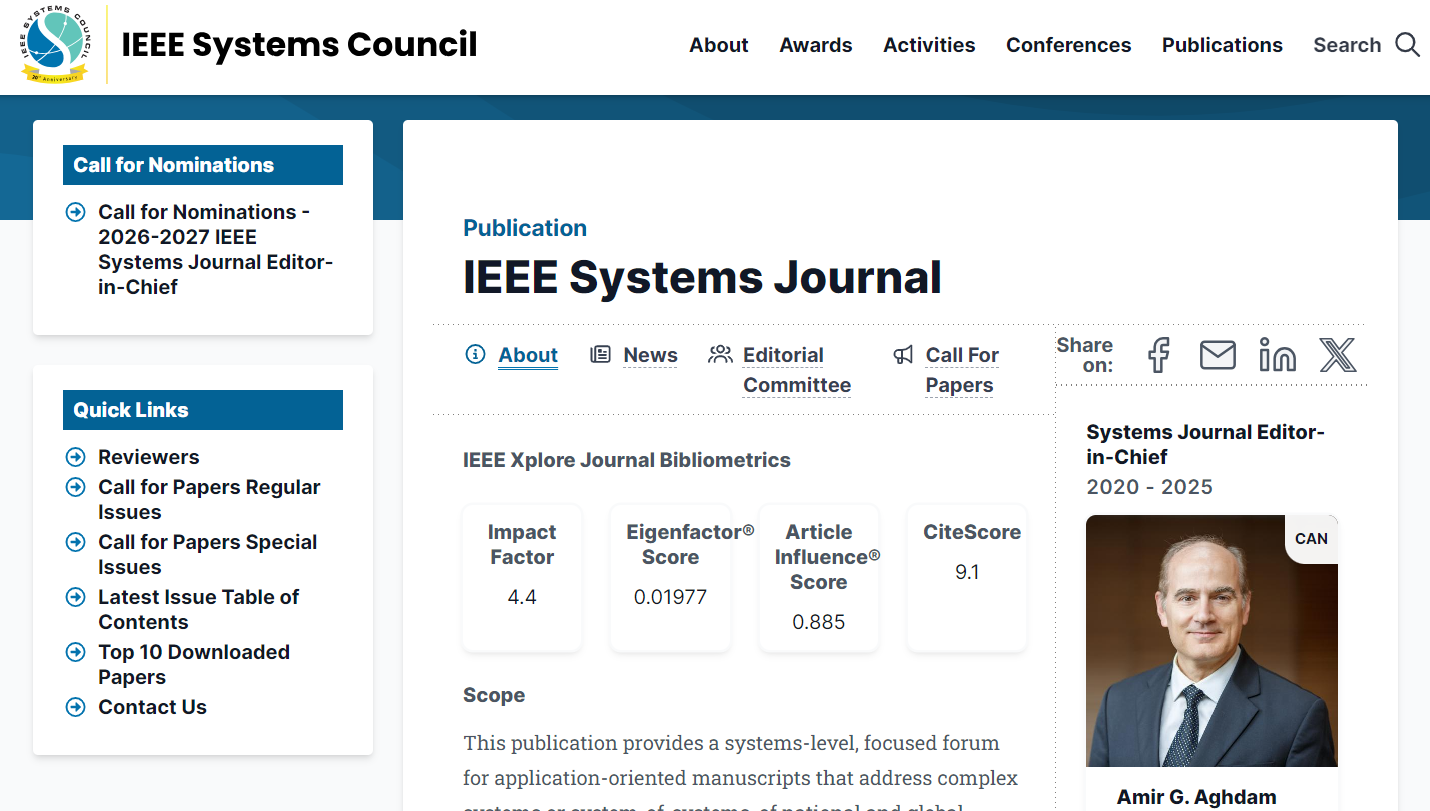Click the LinkedIn share icon
This screenshot has height=811, width=1430.
click(x=1277, y=355)
